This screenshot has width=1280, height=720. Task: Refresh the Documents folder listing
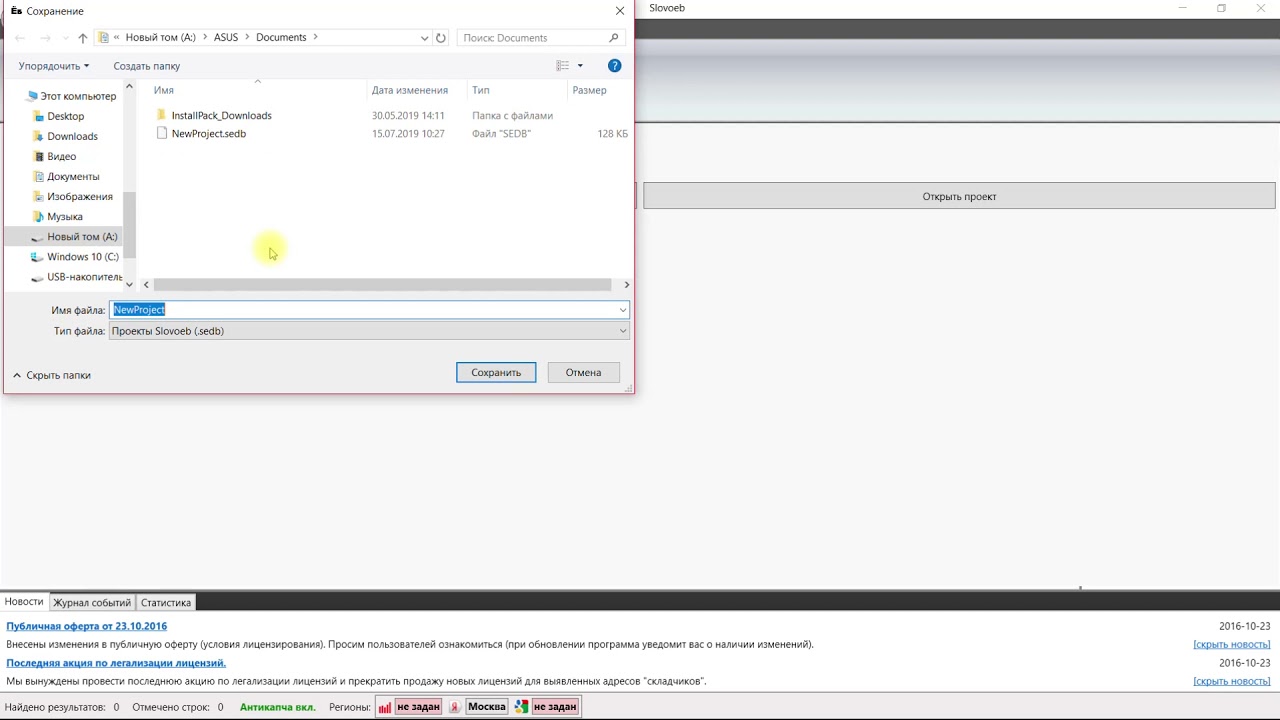click(x=441, y=38)
